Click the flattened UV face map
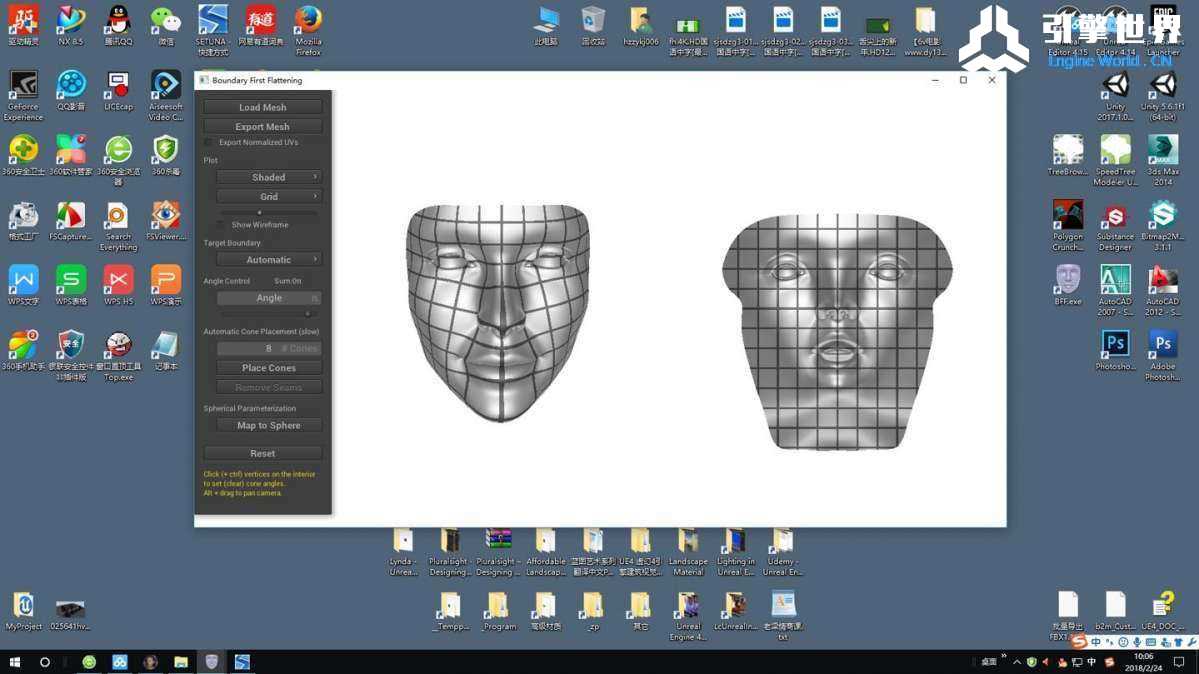Image resolution: width=1199 pixels, height=674 pixels. [x=837, y=332]
